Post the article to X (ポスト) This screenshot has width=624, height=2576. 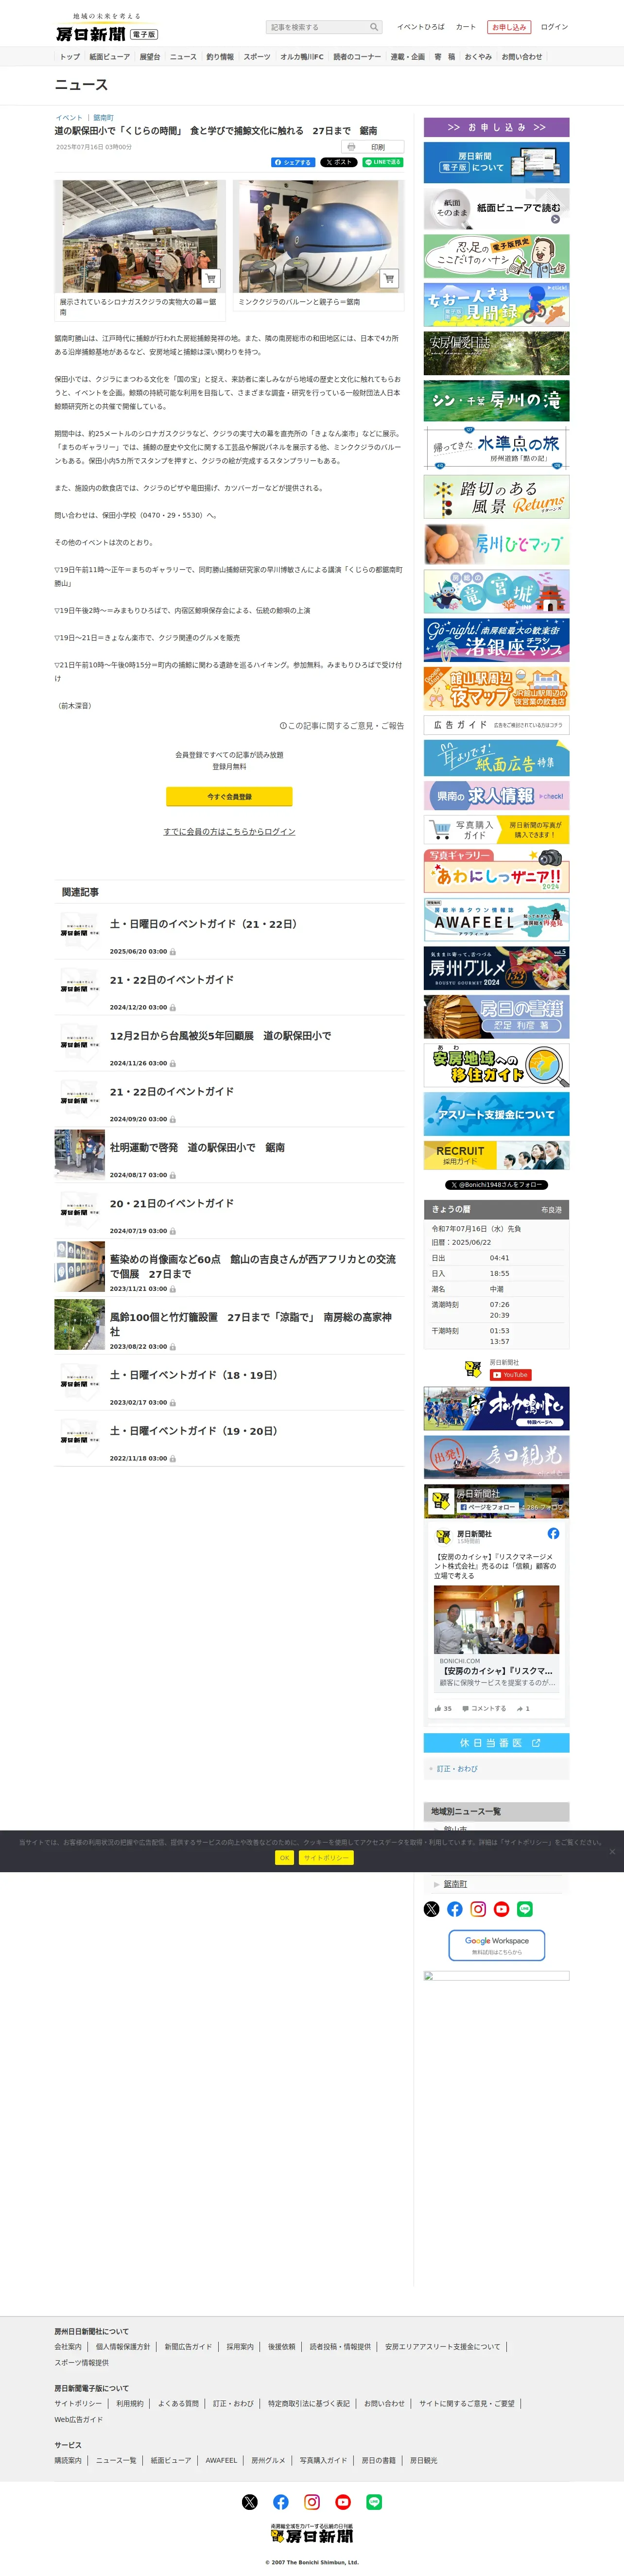point(339,162)
